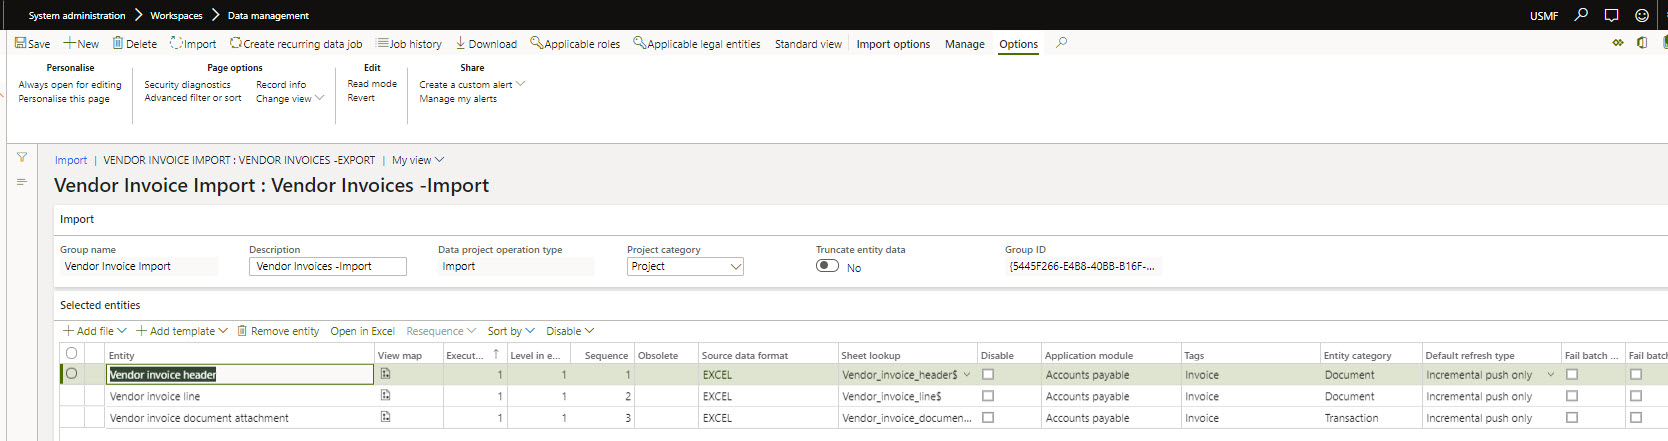This screenshot has width=1668, height=441.
Task: Open the Project category dropdown
Action: click(736, 266)
